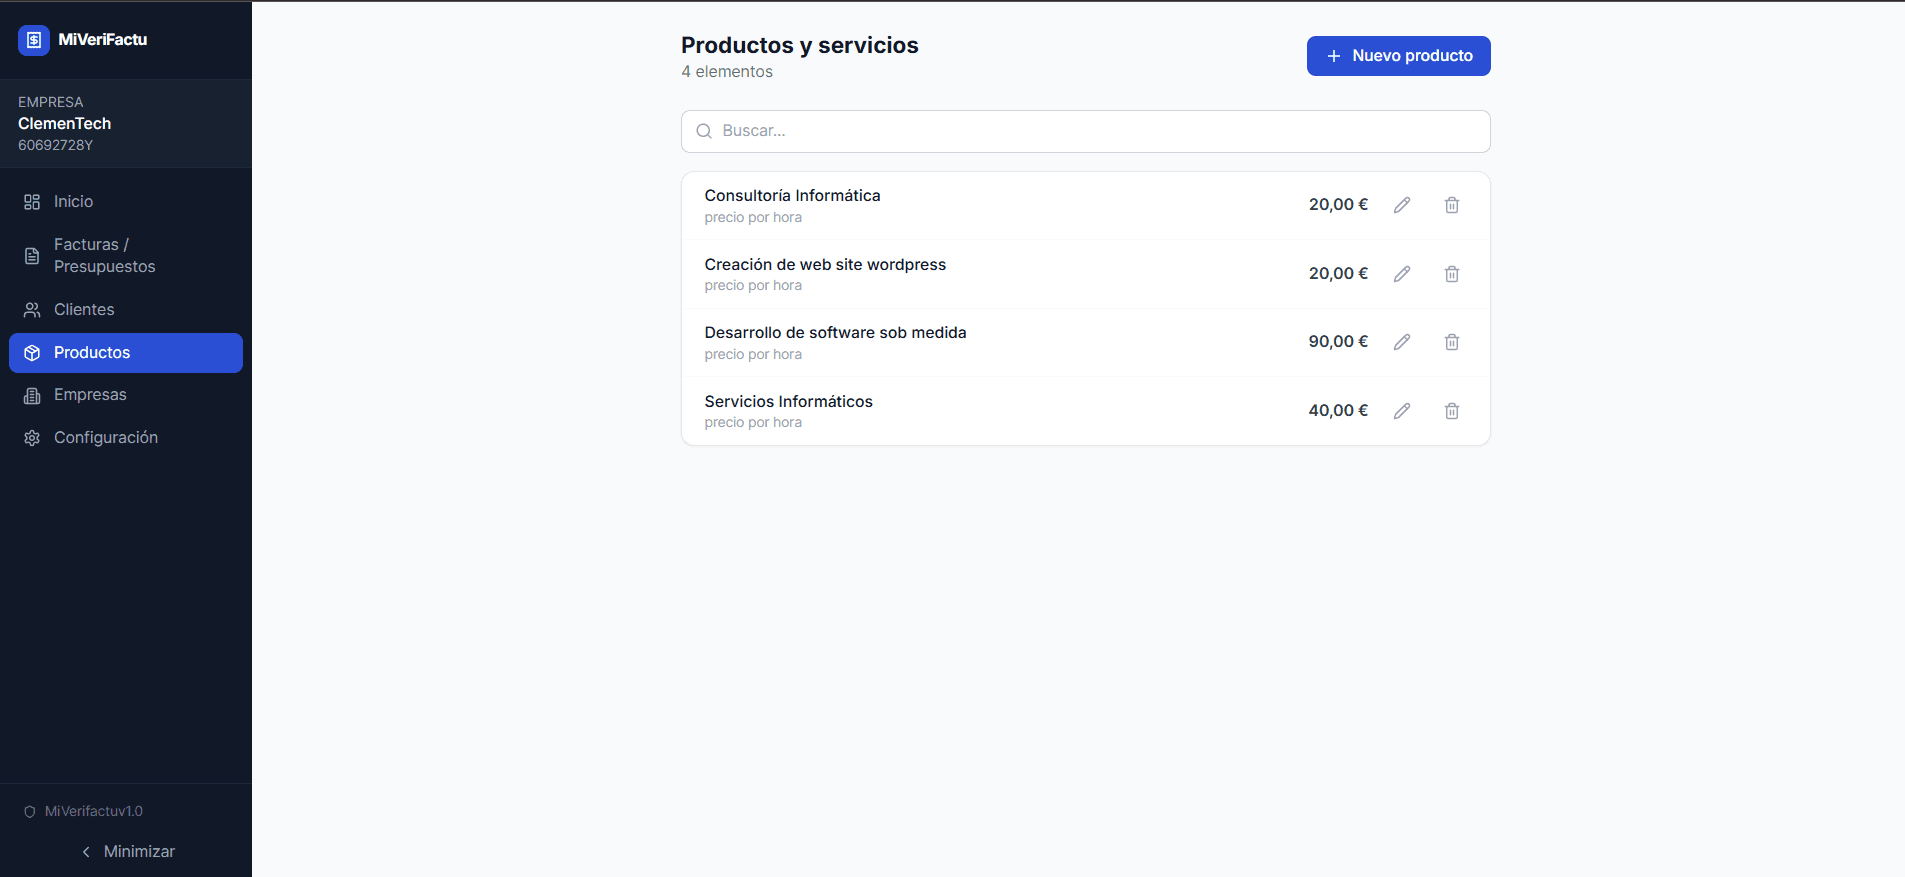Click company ID 60692728Y
Screen dimensions: 1905x877
[55, 146]
